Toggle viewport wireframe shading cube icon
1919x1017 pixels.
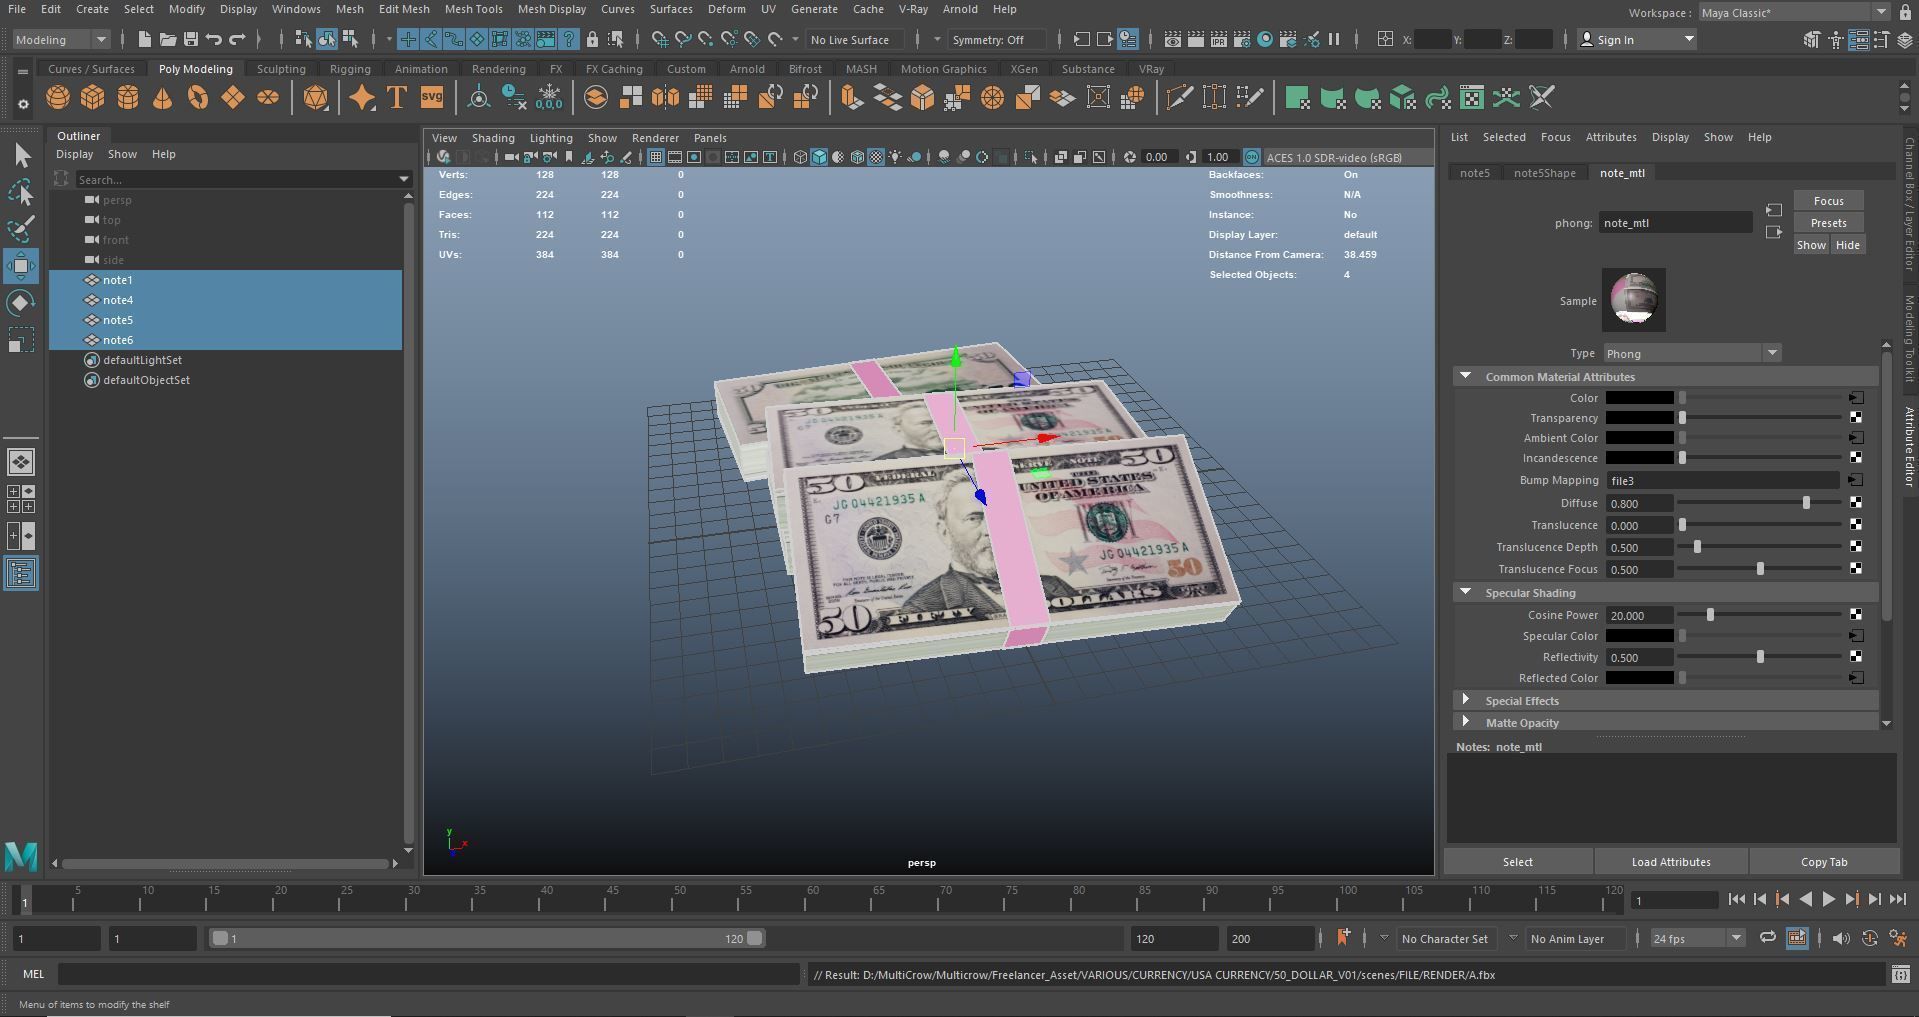coord(800,157)
